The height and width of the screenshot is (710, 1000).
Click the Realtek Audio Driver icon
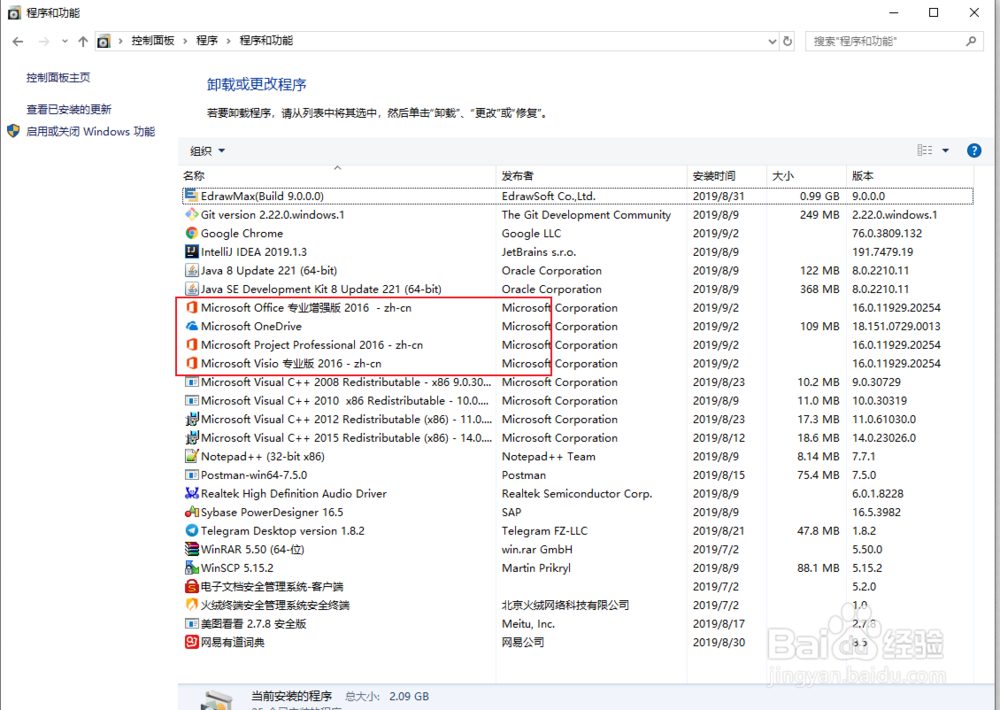[x=191, y=493]
